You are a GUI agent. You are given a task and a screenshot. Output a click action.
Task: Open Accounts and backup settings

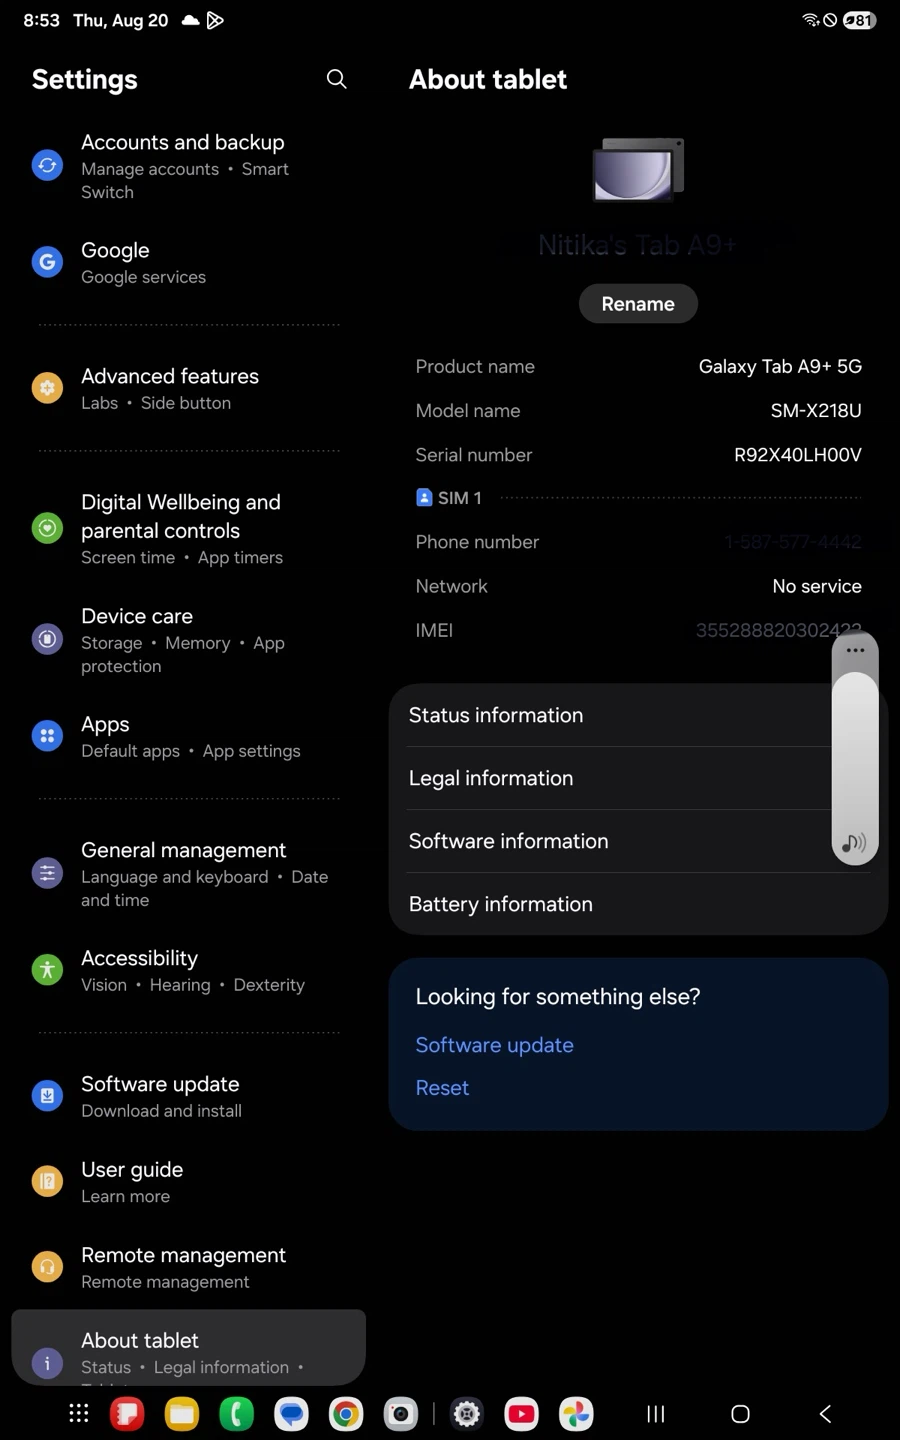click(188, 166)
